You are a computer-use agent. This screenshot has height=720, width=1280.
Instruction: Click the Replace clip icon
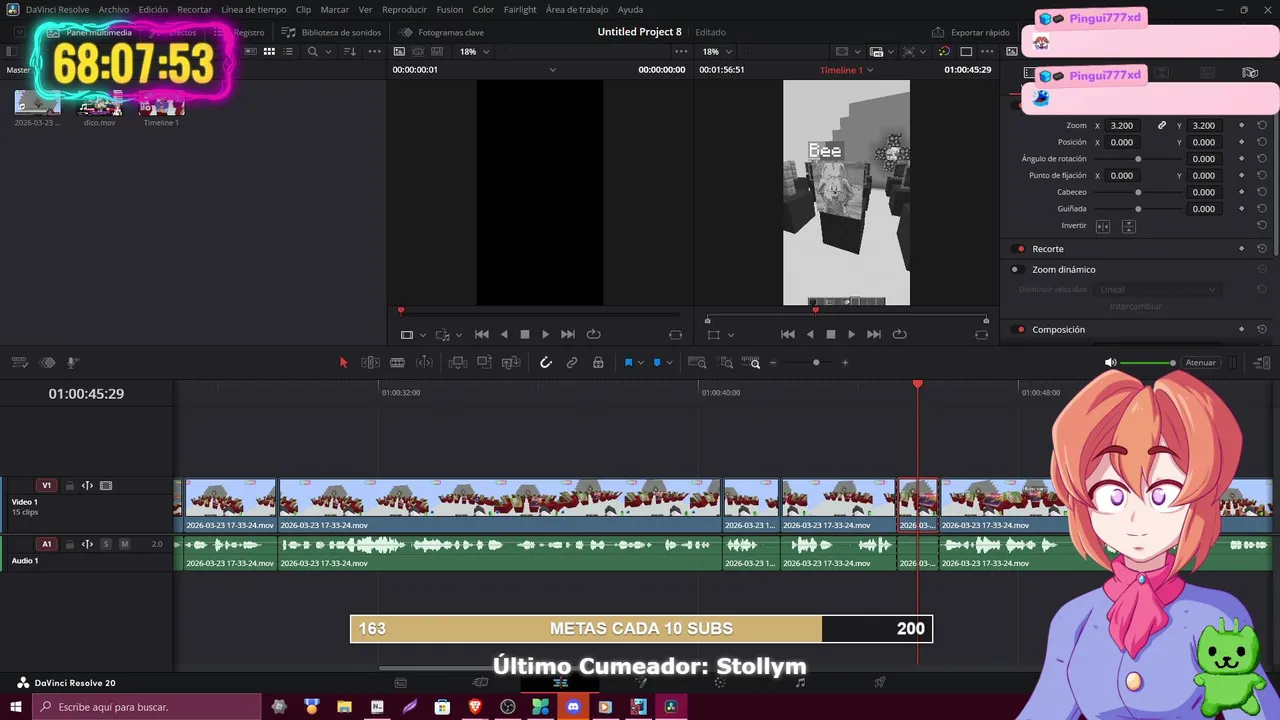[x=511, y=363]
